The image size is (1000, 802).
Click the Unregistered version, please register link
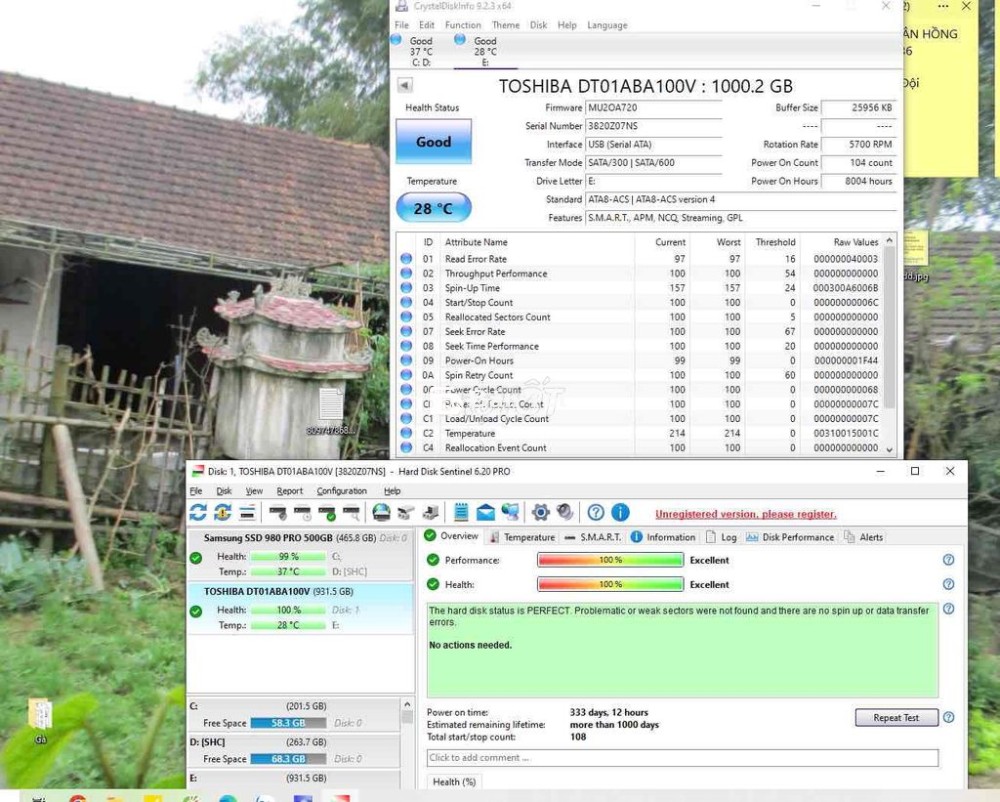(746, 514)
